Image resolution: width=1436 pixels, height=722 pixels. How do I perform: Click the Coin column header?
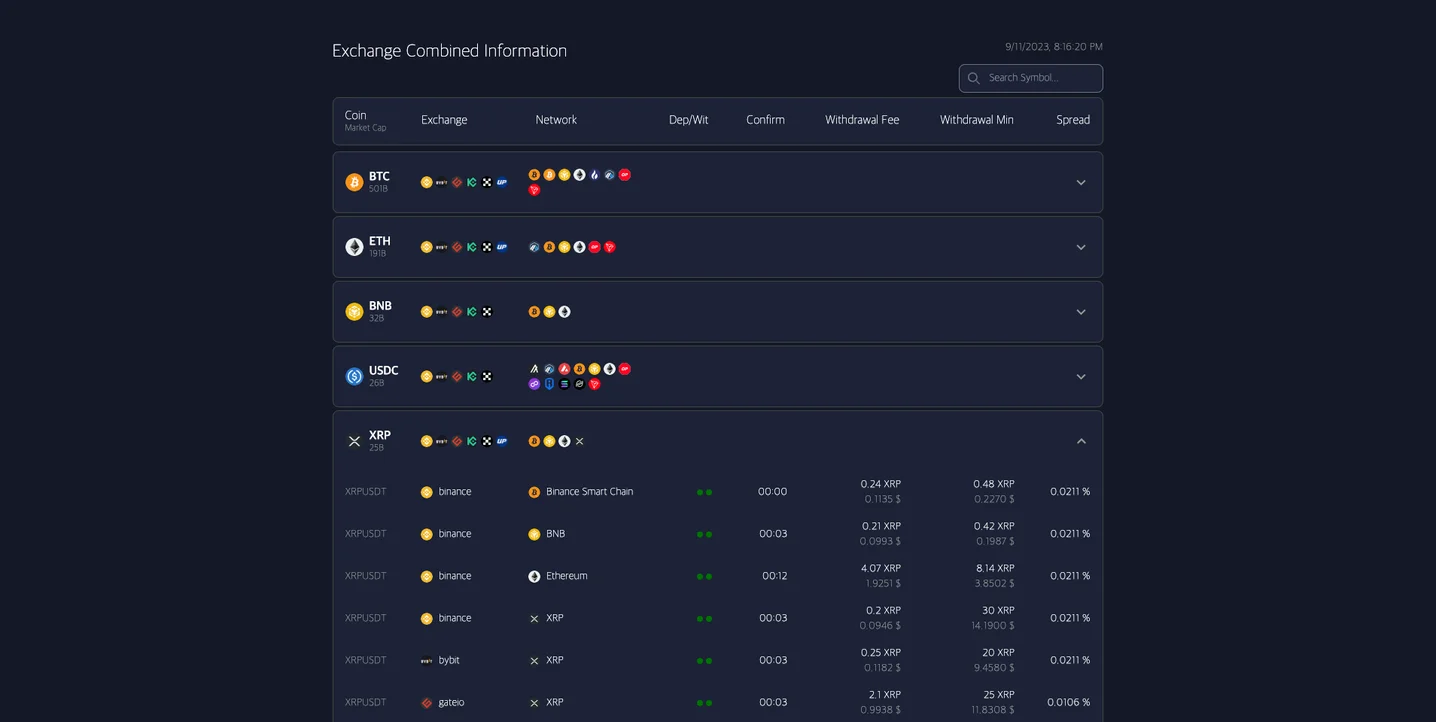(x=355, y=115)
